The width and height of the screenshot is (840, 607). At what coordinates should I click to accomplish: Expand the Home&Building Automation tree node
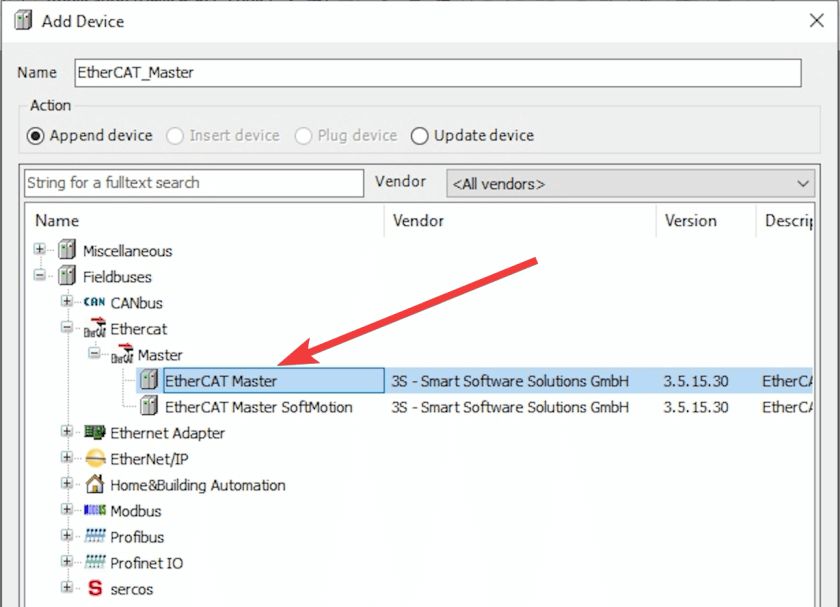66,483
